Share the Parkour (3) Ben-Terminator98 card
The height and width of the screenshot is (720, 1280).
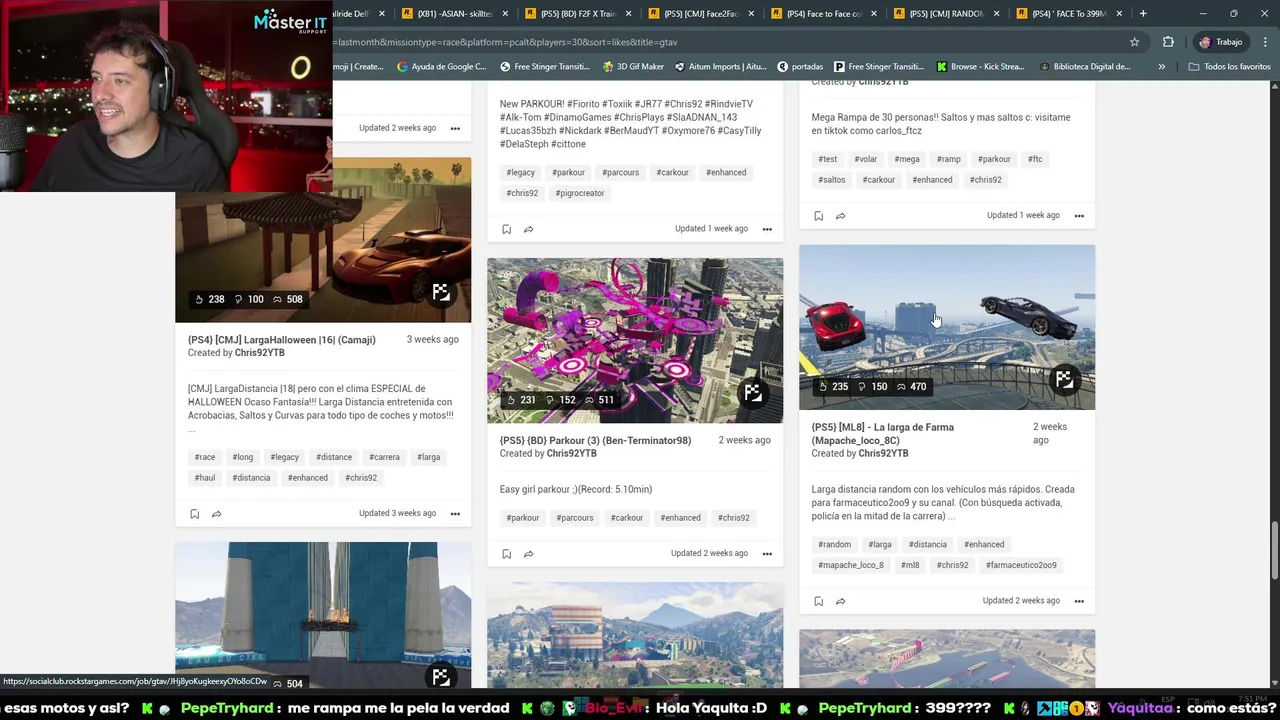coord(528,554)
